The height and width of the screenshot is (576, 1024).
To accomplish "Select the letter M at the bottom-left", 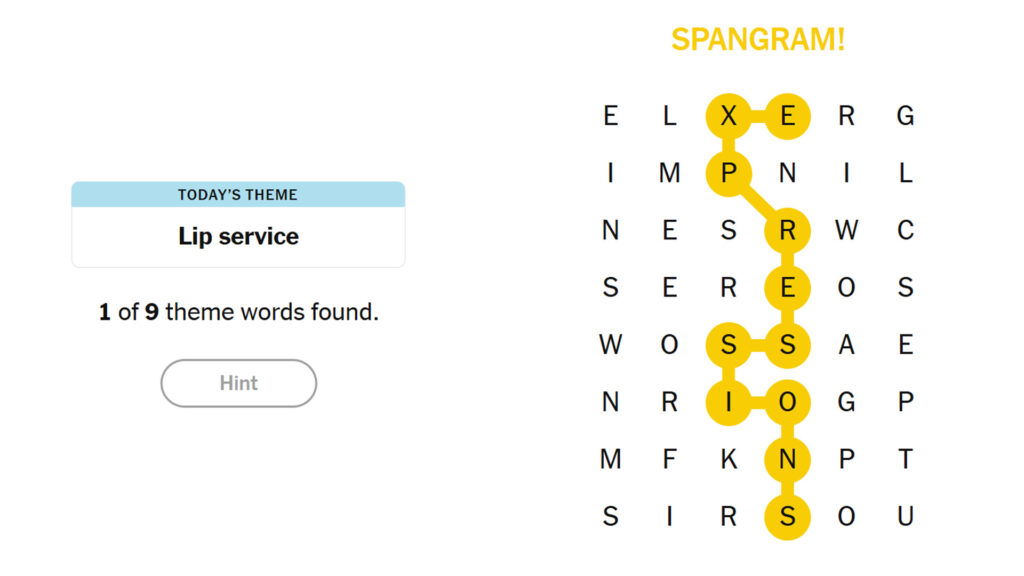I will [608, 460].
